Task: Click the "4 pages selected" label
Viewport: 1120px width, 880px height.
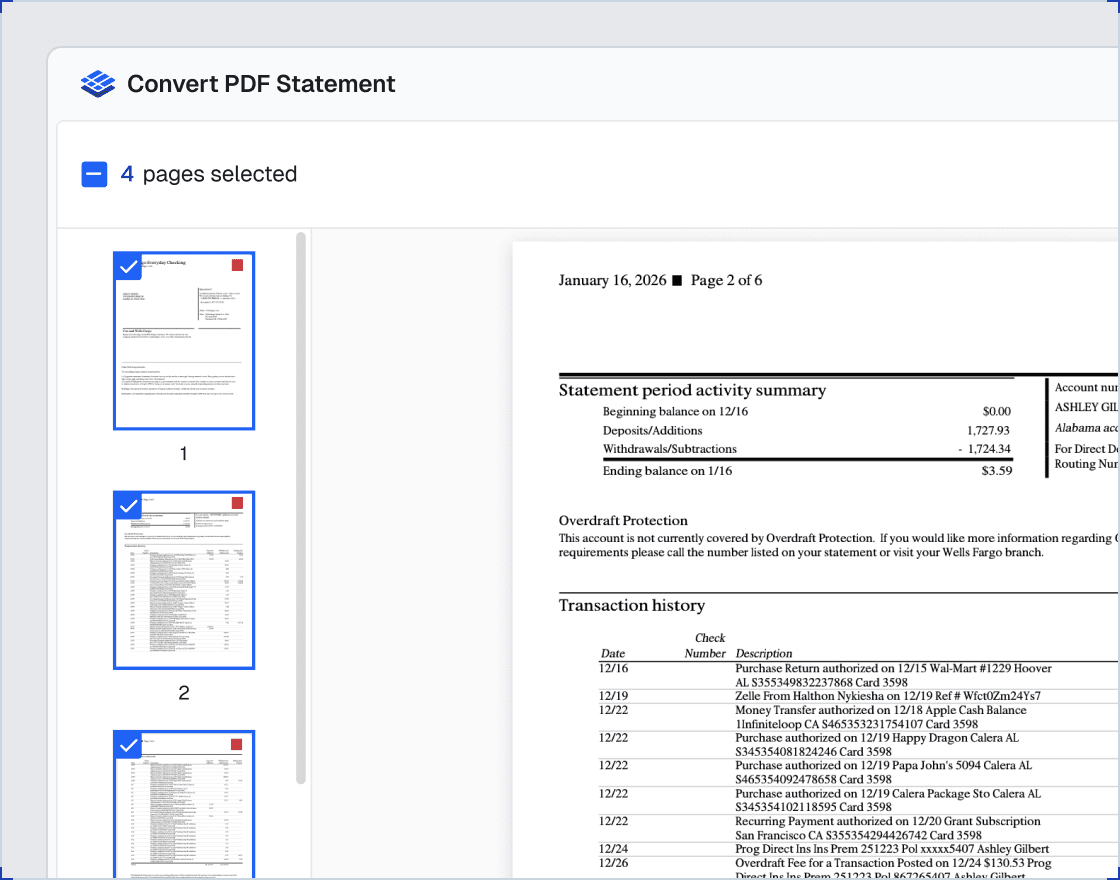Action: 209,174
